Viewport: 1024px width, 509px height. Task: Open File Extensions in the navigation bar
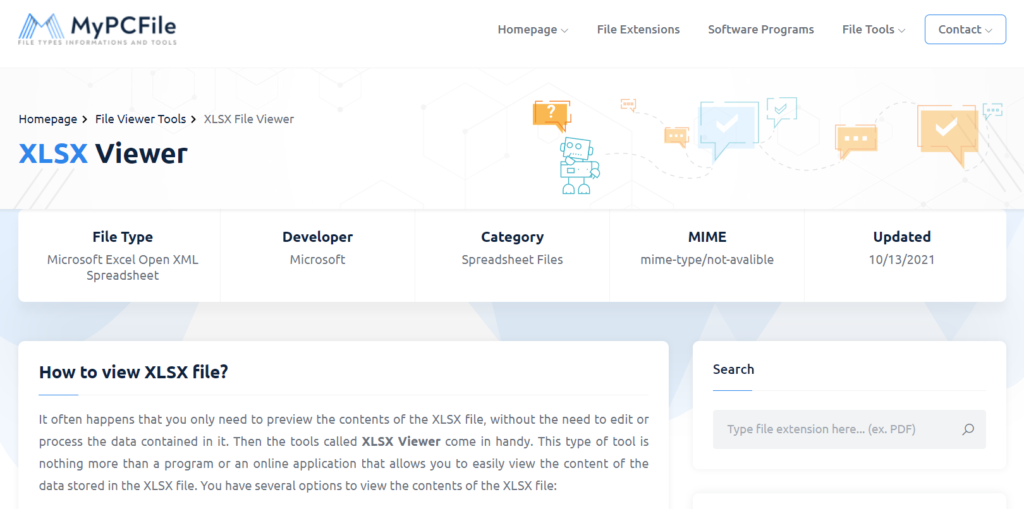pos(638,30)
